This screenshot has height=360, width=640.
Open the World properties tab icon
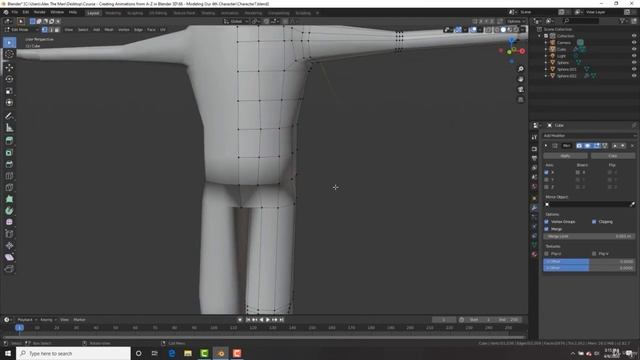534,186
